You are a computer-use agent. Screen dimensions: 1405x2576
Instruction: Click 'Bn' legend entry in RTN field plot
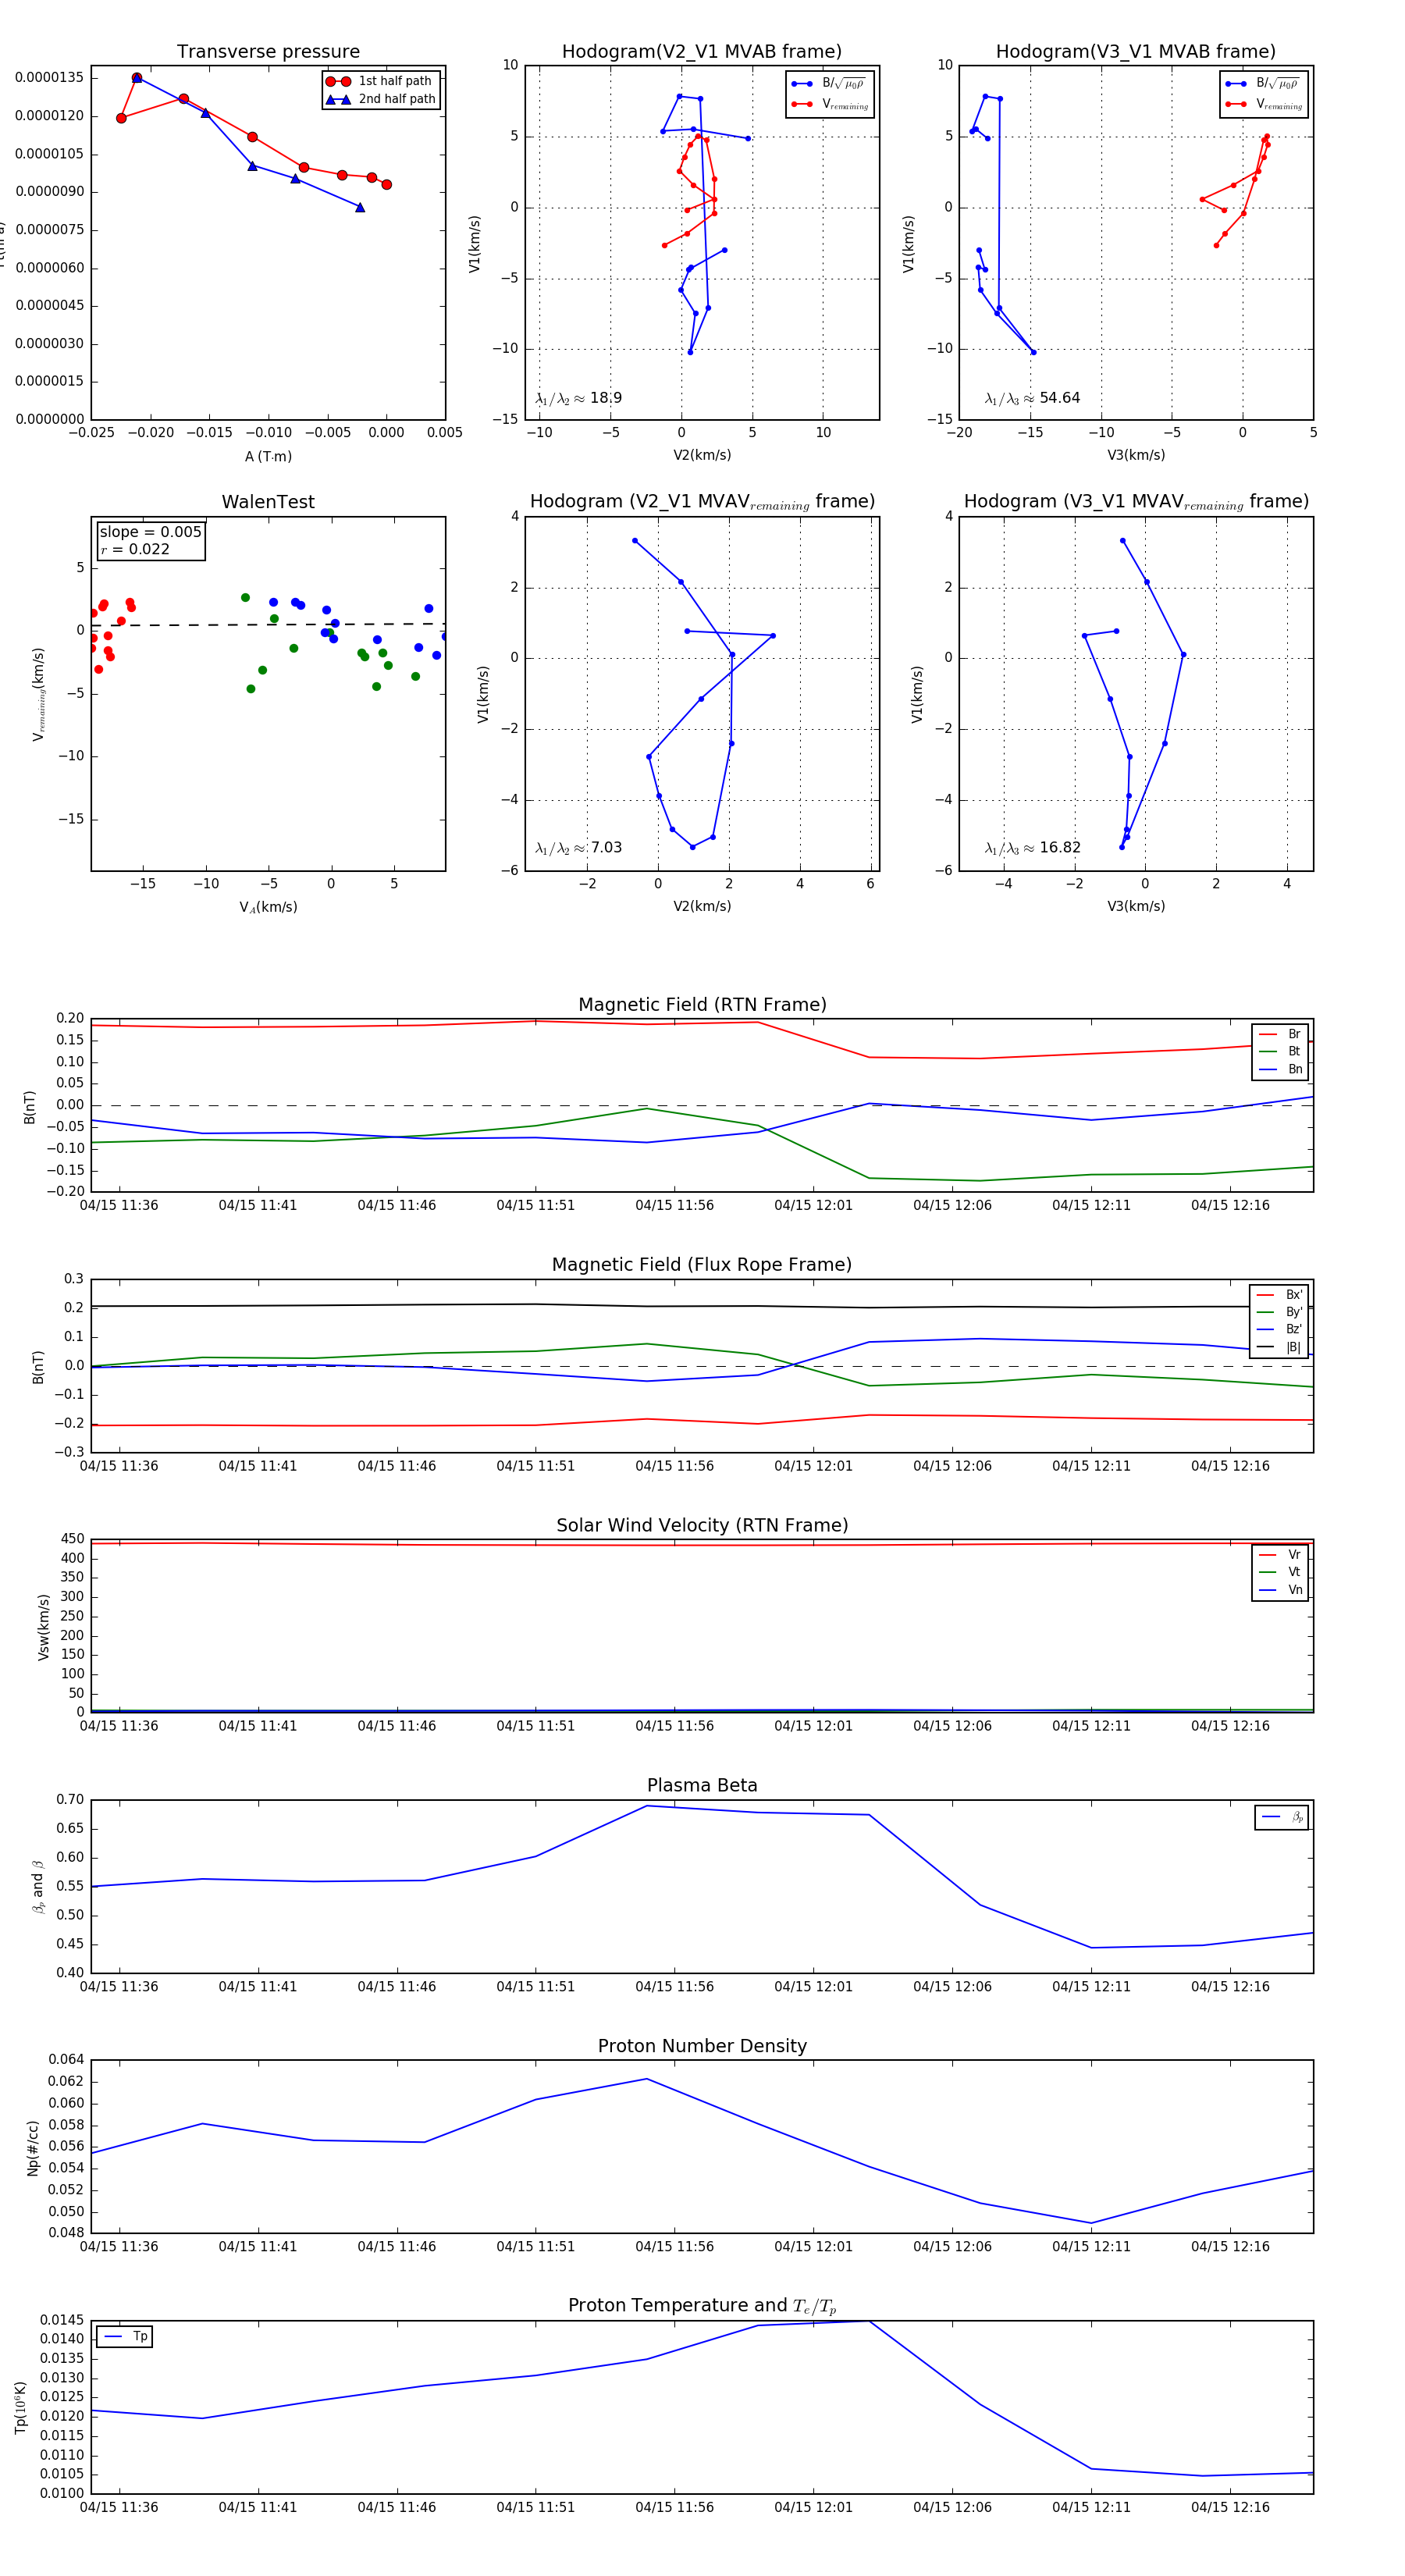point(1280,1069)
